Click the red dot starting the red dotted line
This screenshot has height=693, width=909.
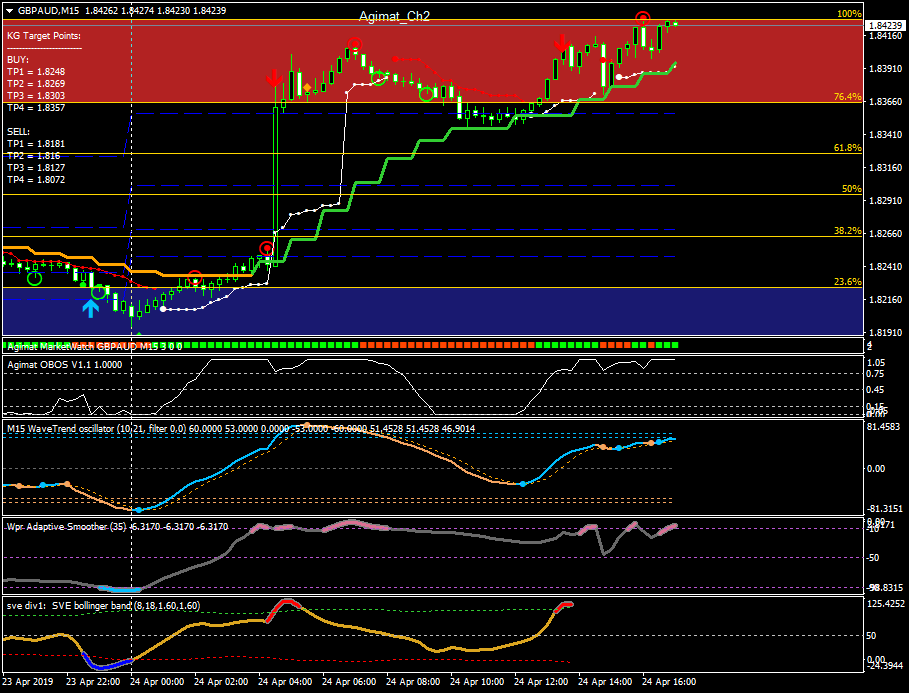[x=395, y=59]
